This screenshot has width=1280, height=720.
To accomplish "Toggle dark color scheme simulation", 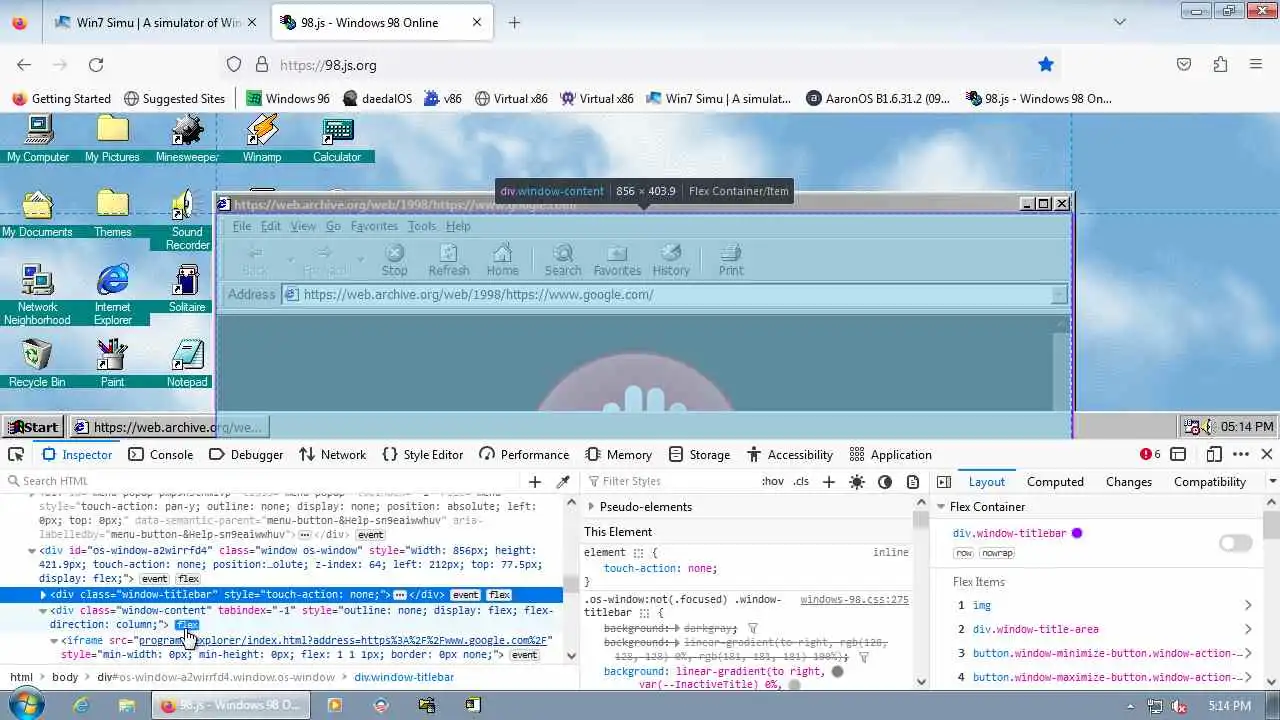I will click(885, 482).
